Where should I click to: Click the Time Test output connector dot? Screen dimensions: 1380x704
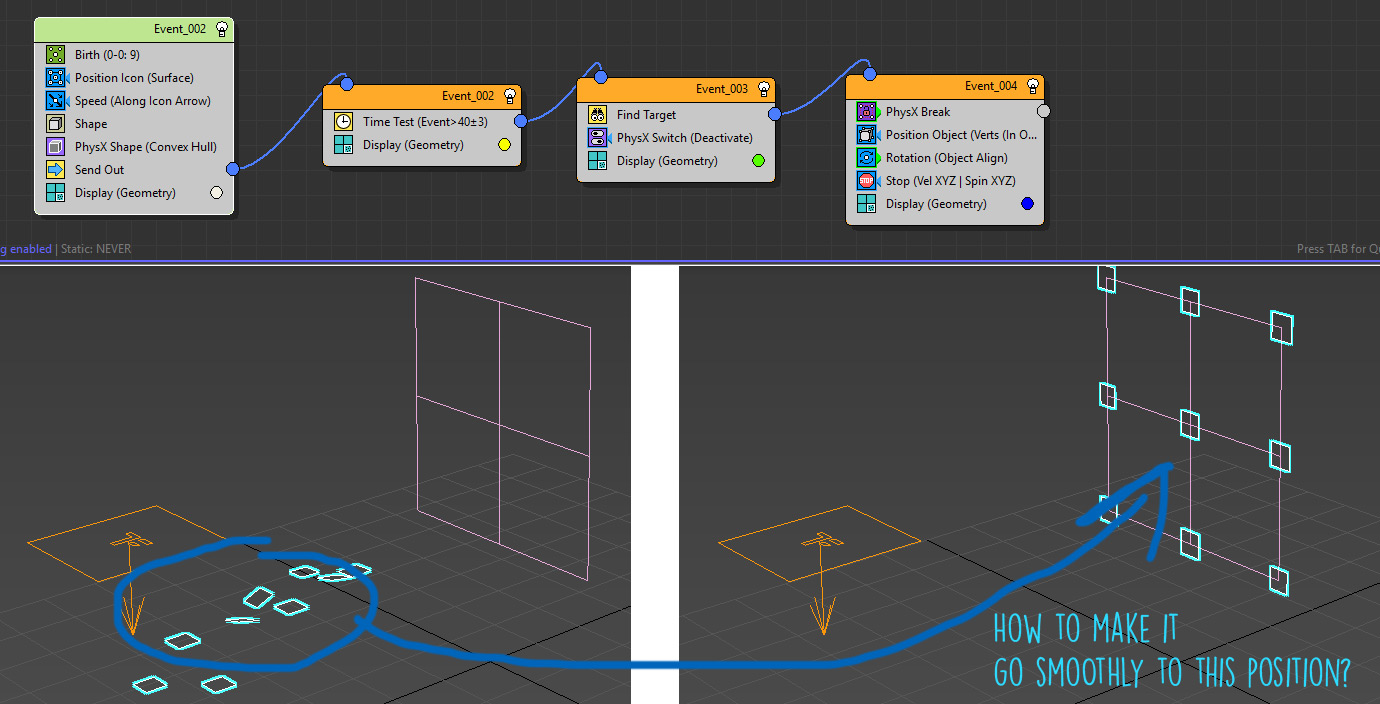coord(521,122)
